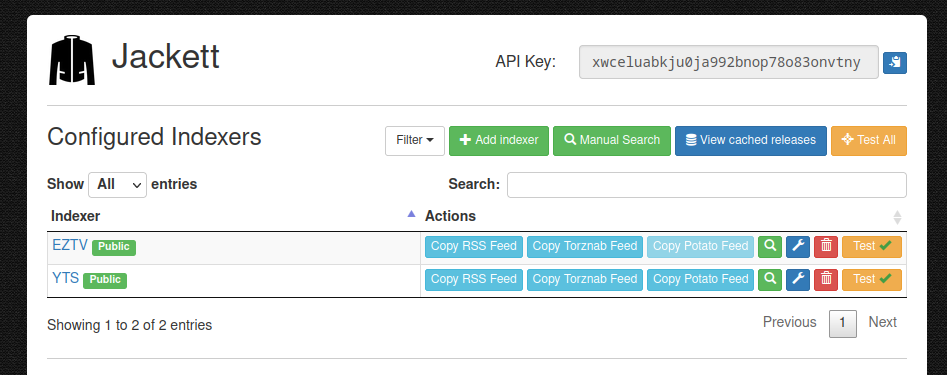Go to Next page

[882, 322]
